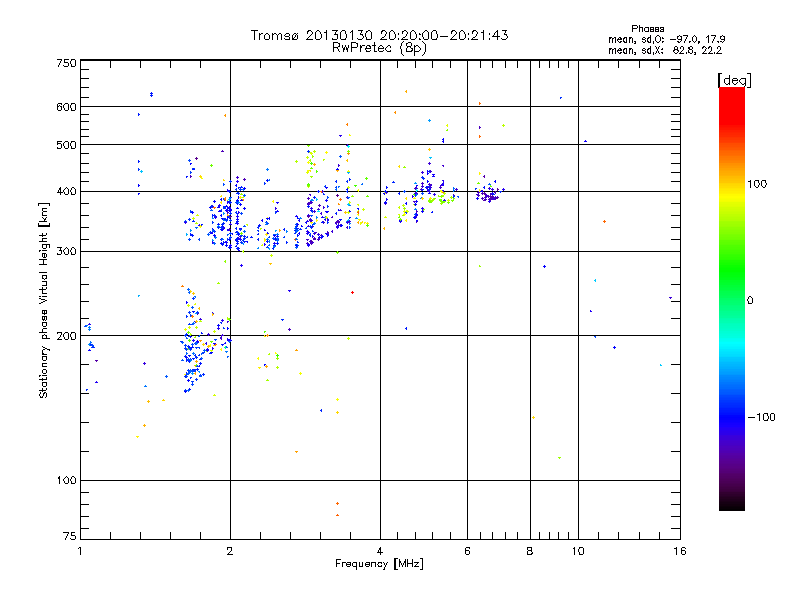800x600 pixels.
Task: Click the '16' x-axis frequency tick label
Action: [680, 551]
